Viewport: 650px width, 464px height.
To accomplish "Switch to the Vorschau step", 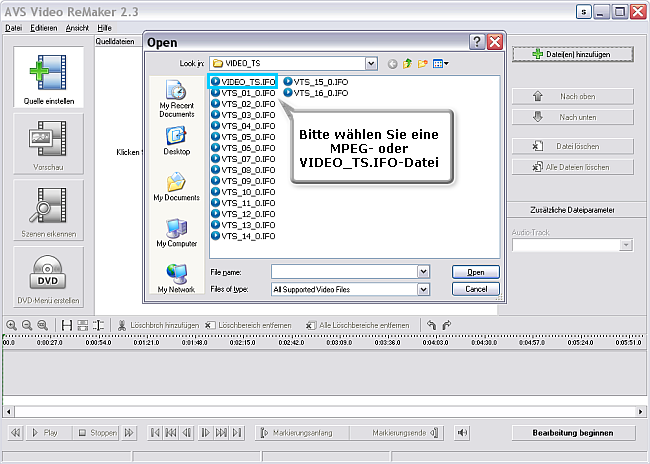I will 49,144.
